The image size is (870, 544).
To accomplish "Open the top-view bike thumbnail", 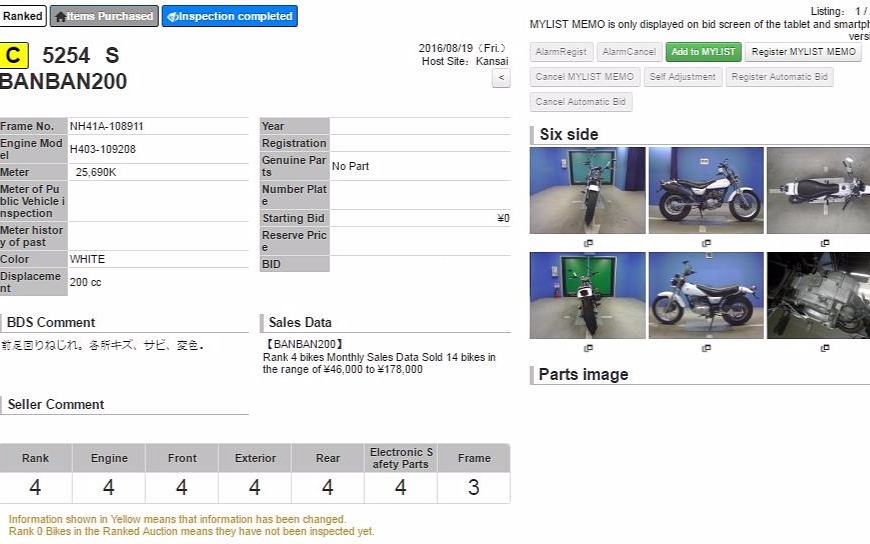I will 818,190.
